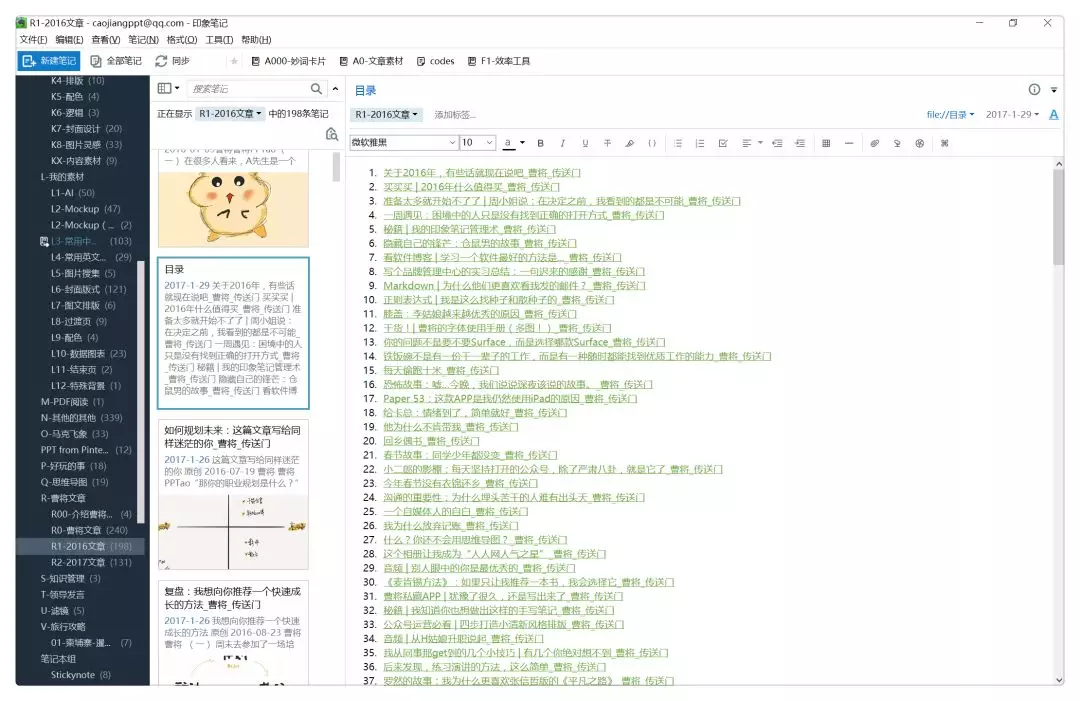This screenshot has width=1080, height=701.
Task: Select R0-曹将文章 notebook in sidebar
Action: coord(89,530)
